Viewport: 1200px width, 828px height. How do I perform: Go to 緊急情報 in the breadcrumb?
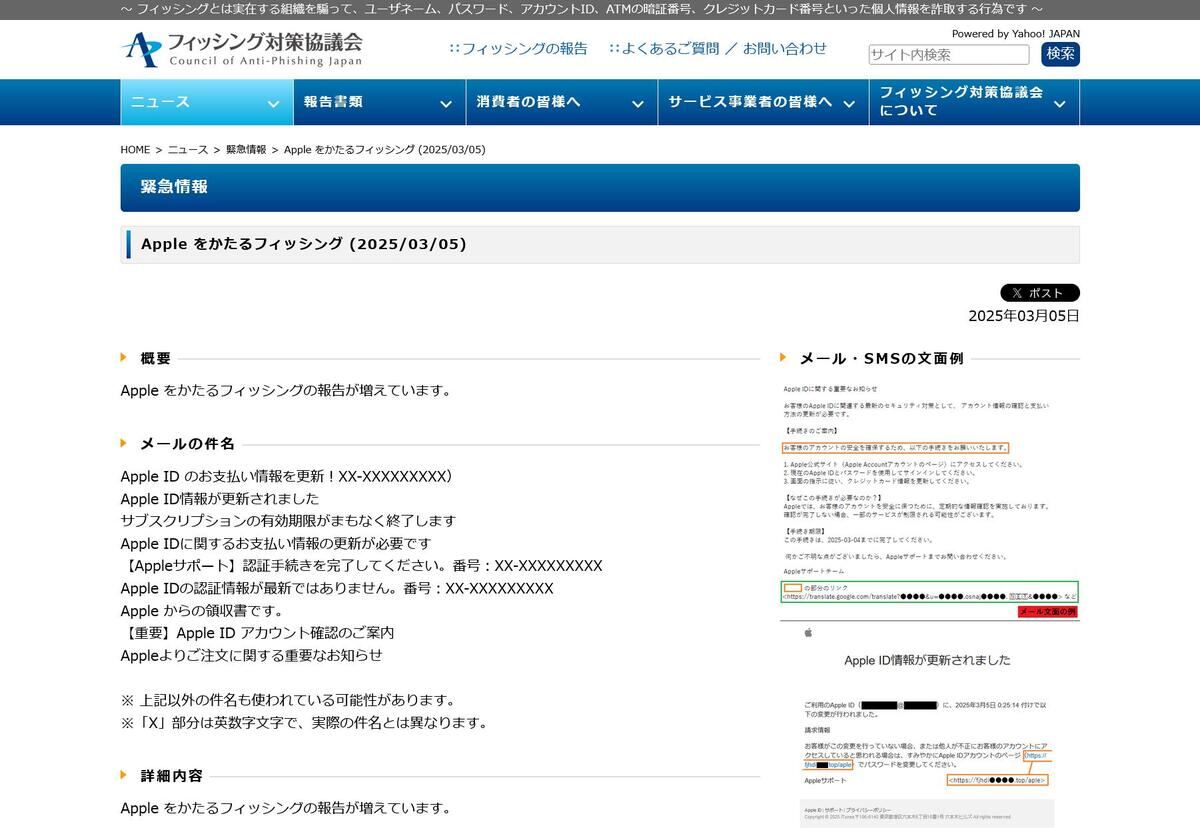(x=246, y=150)
